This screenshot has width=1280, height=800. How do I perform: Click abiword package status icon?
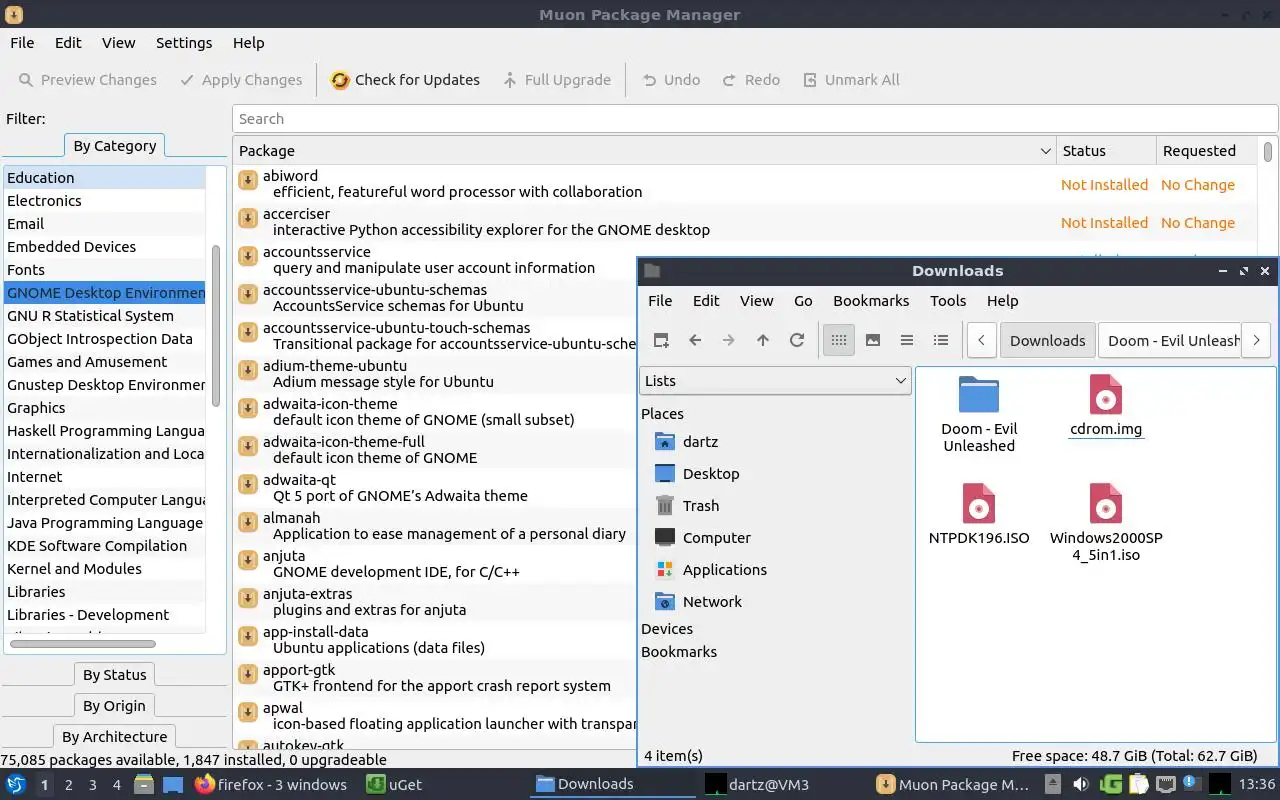248,179
